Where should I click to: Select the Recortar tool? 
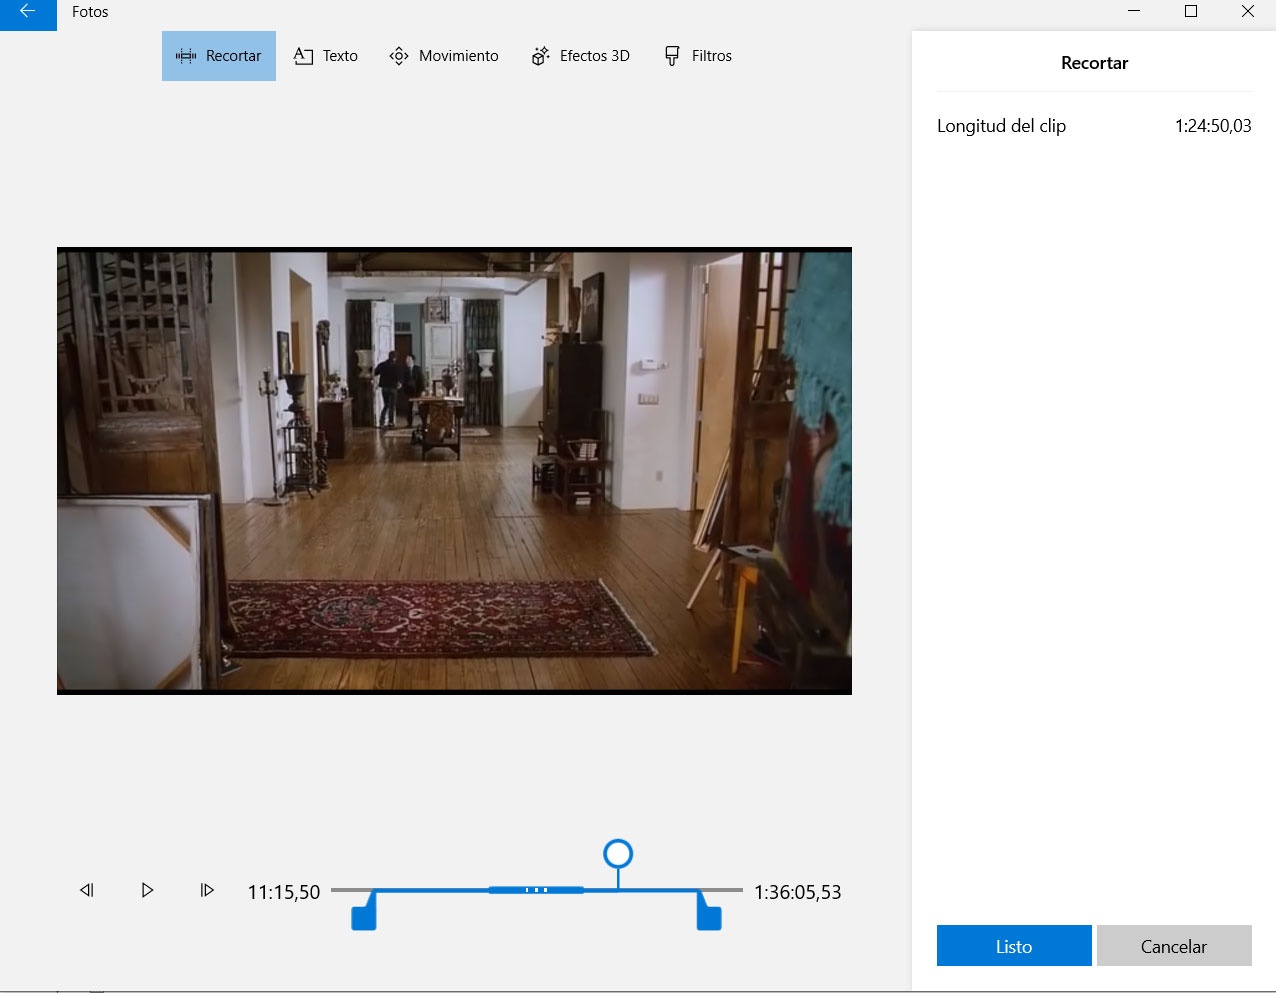coord(219,56)
